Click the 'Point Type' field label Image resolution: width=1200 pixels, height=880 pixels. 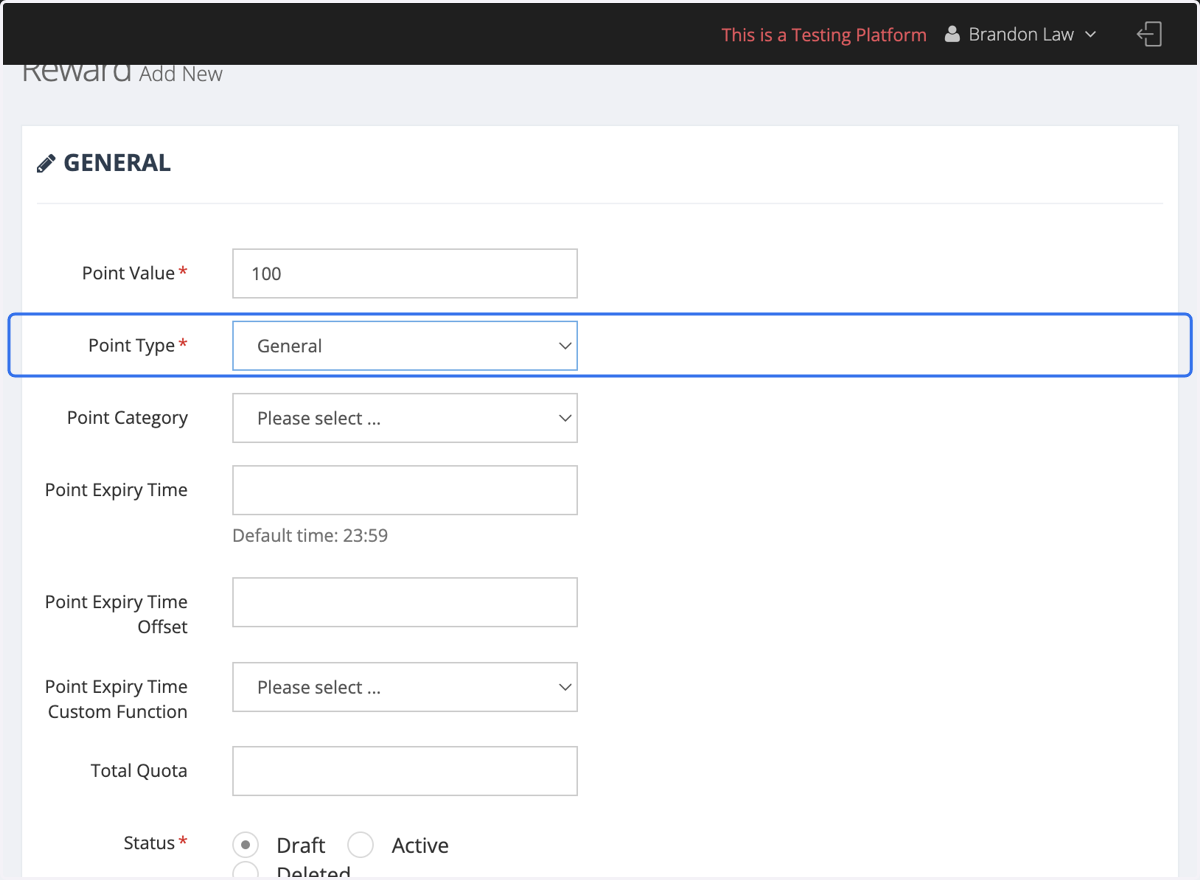(131, 346)
